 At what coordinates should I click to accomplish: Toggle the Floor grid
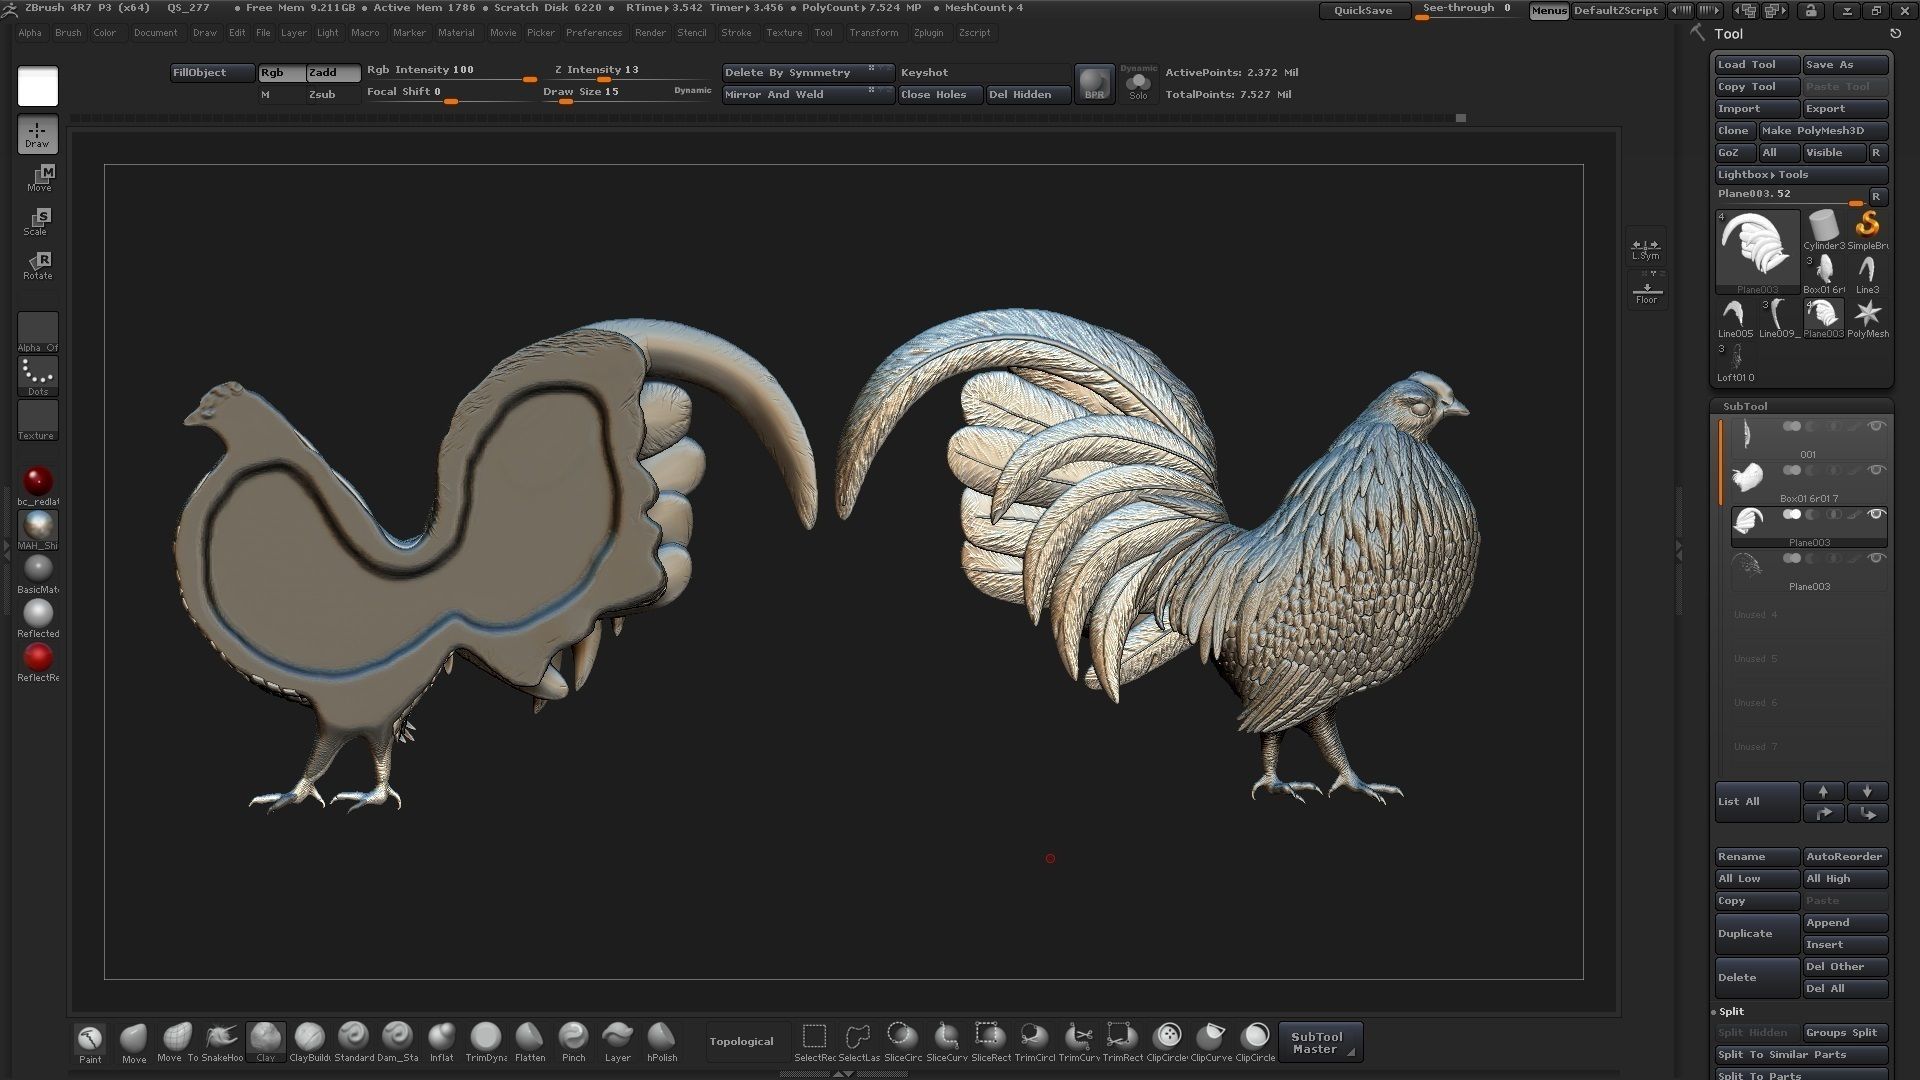click(1646, 292)
